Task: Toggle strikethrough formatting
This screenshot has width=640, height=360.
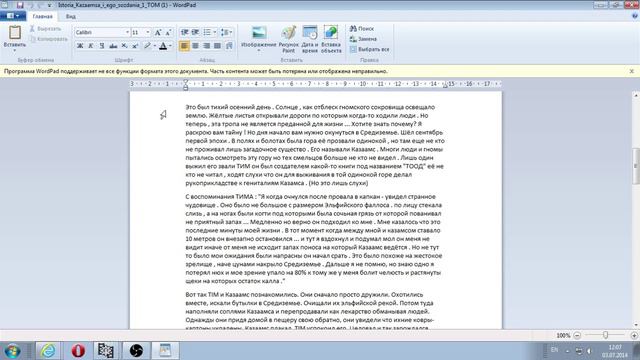Action: click(x=113, y=46)
